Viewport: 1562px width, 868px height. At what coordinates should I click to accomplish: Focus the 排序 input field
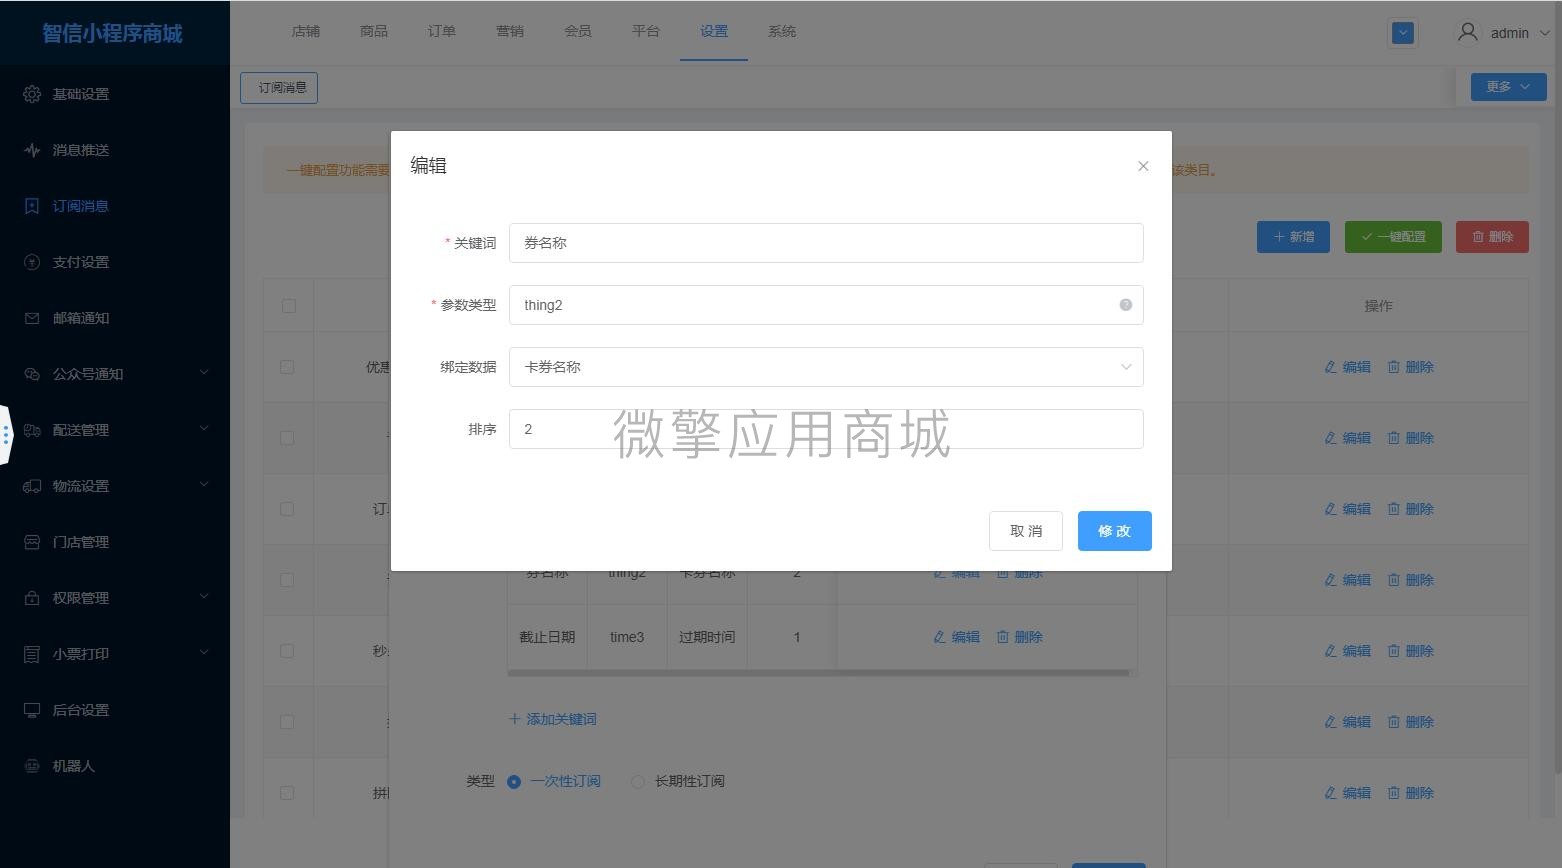pos(826,429)
